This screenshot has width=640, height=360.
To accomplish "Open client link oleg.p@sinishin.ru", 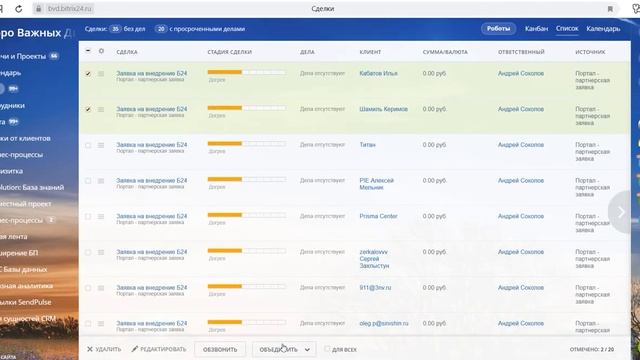I will point(384,323).
